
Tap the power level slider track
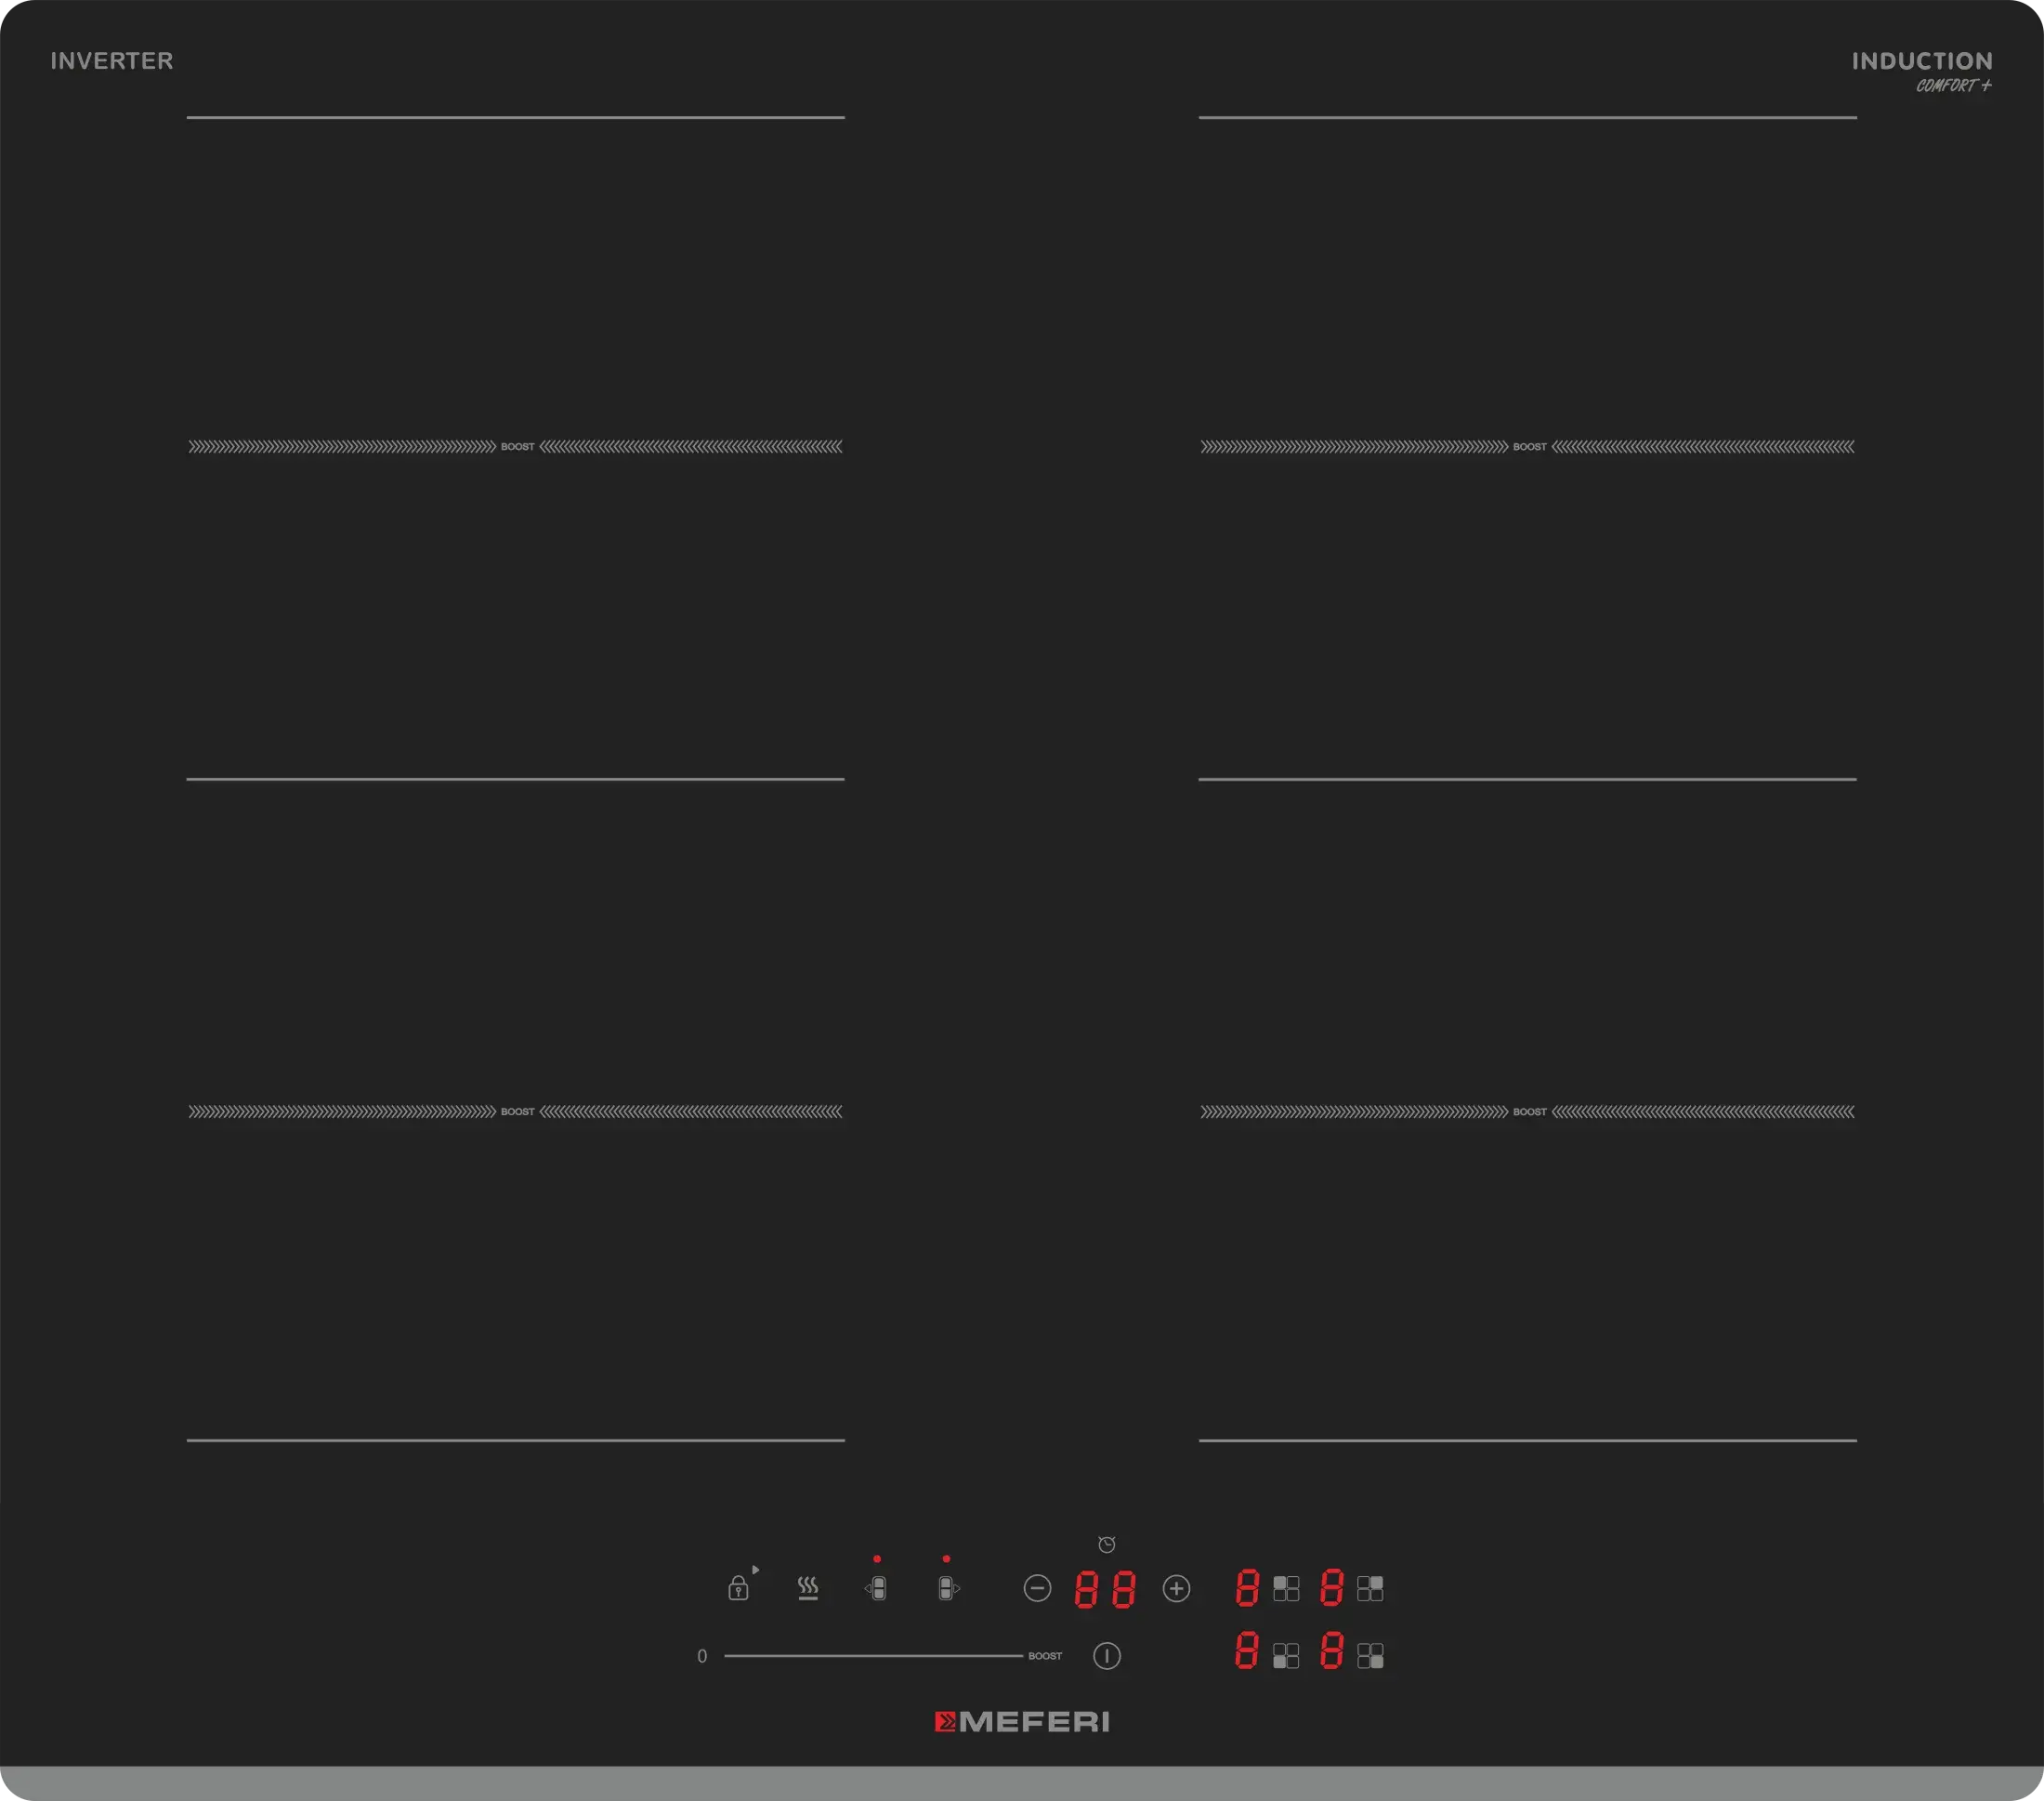(872, 1656)
